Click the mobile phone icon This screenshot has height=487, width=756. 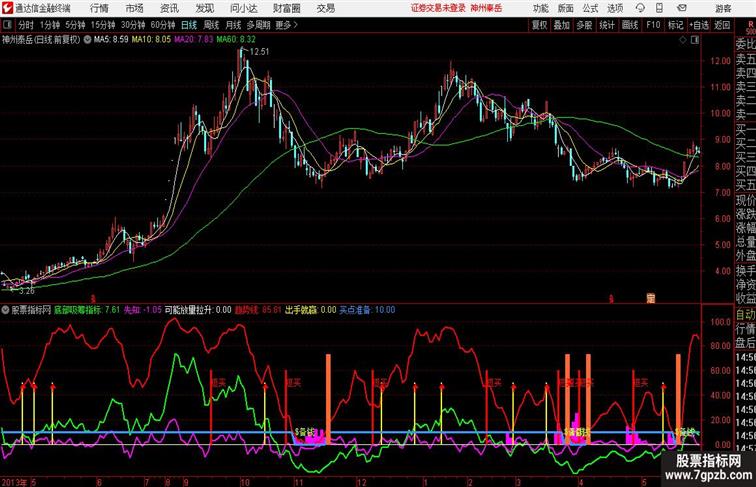click(x=659, y=8)
